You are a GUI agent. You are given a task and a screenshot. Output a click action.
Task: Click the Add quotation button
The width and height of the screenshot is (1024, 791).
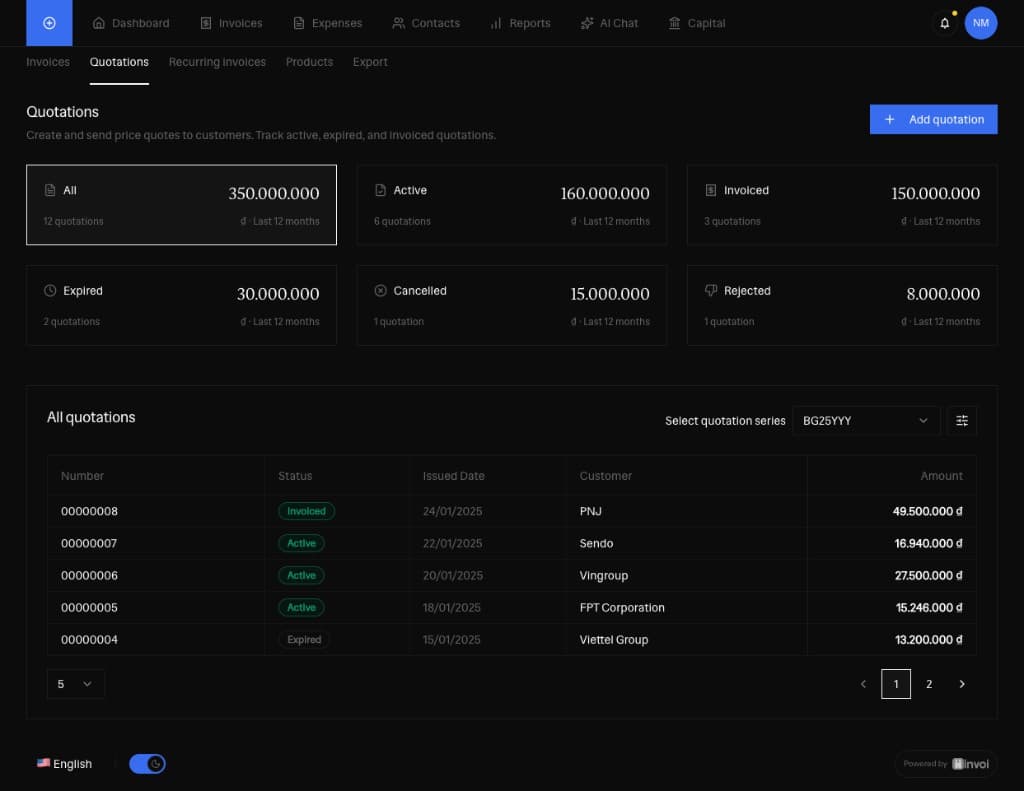pyautogui.click(x=933, y=120)
